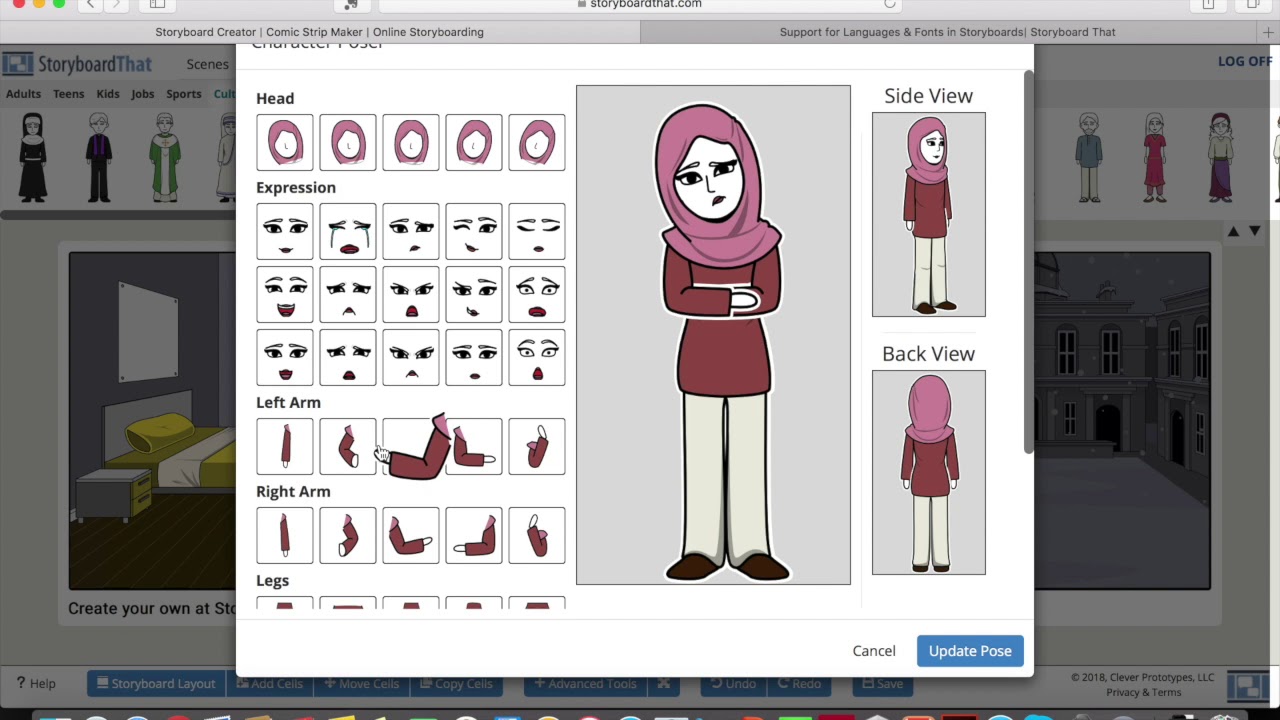
Task: Open the Jobs character category
Action: point(143,94)
